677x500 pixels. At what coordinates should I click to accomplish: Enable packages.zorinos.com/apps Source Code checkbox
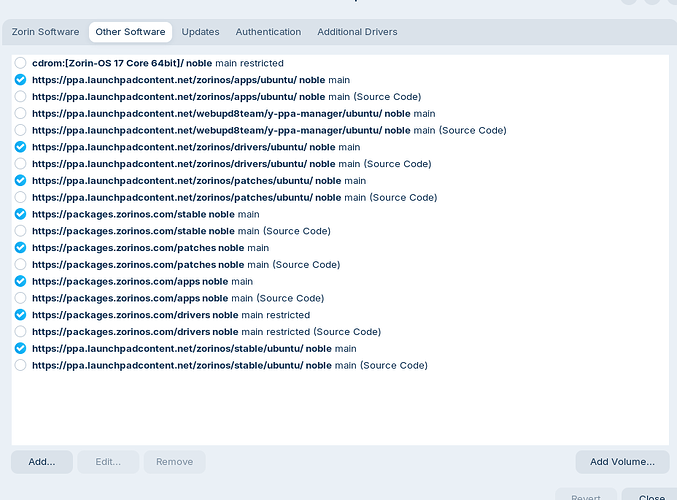pos(20,298)
